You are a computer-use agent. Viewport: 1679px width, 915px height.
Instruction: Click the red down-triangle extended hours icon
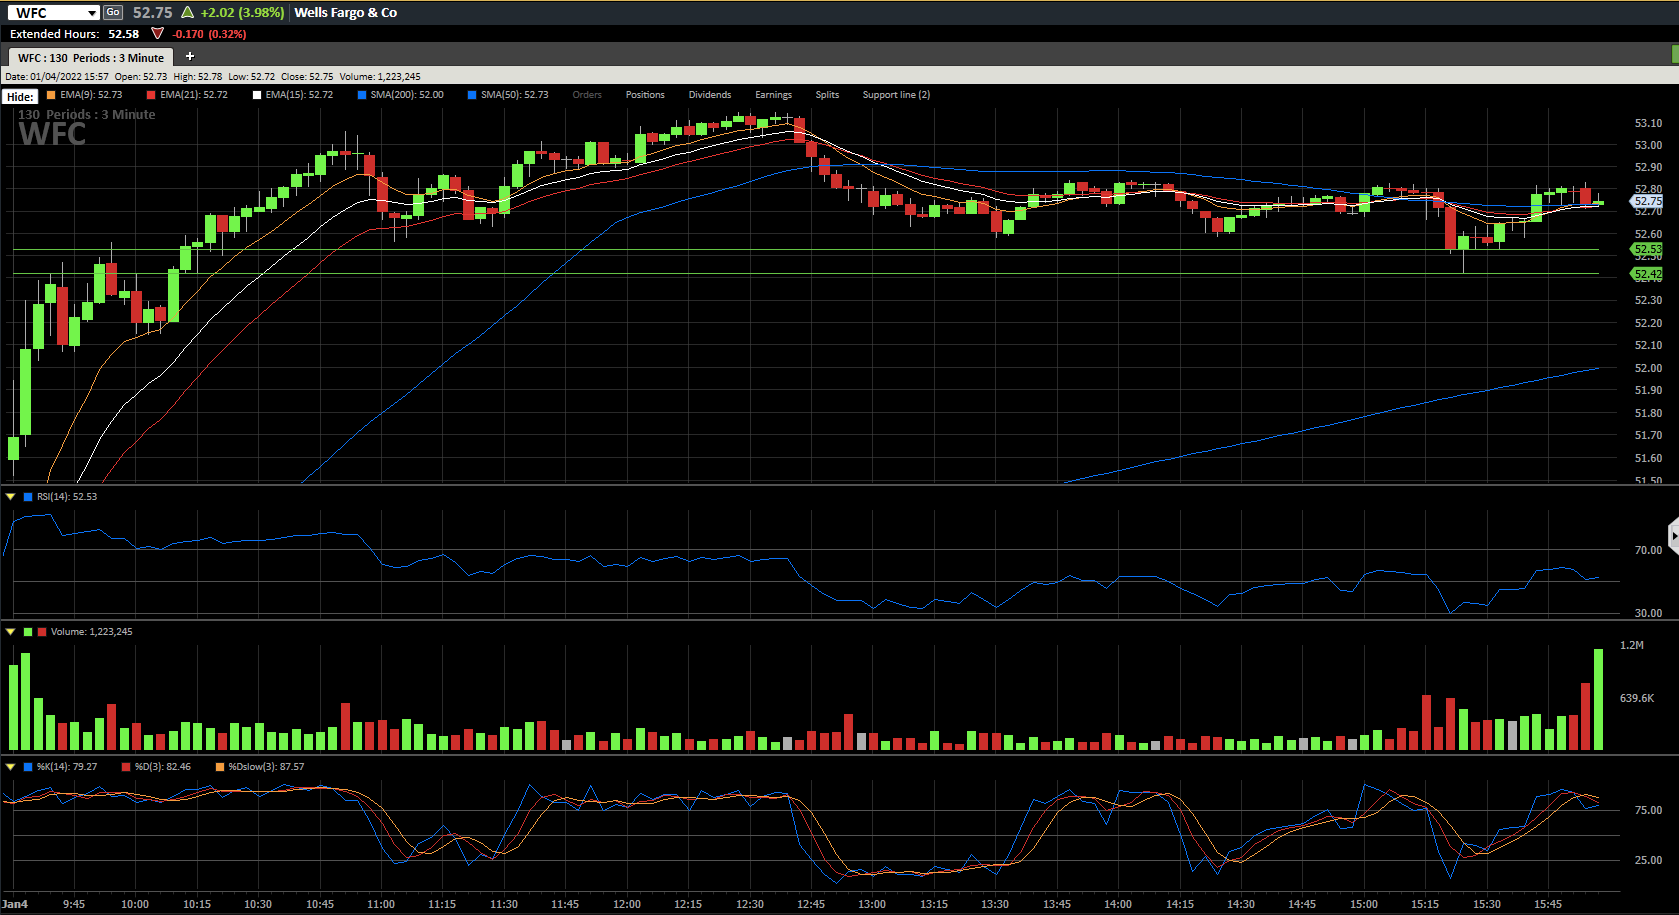(157, 34)
